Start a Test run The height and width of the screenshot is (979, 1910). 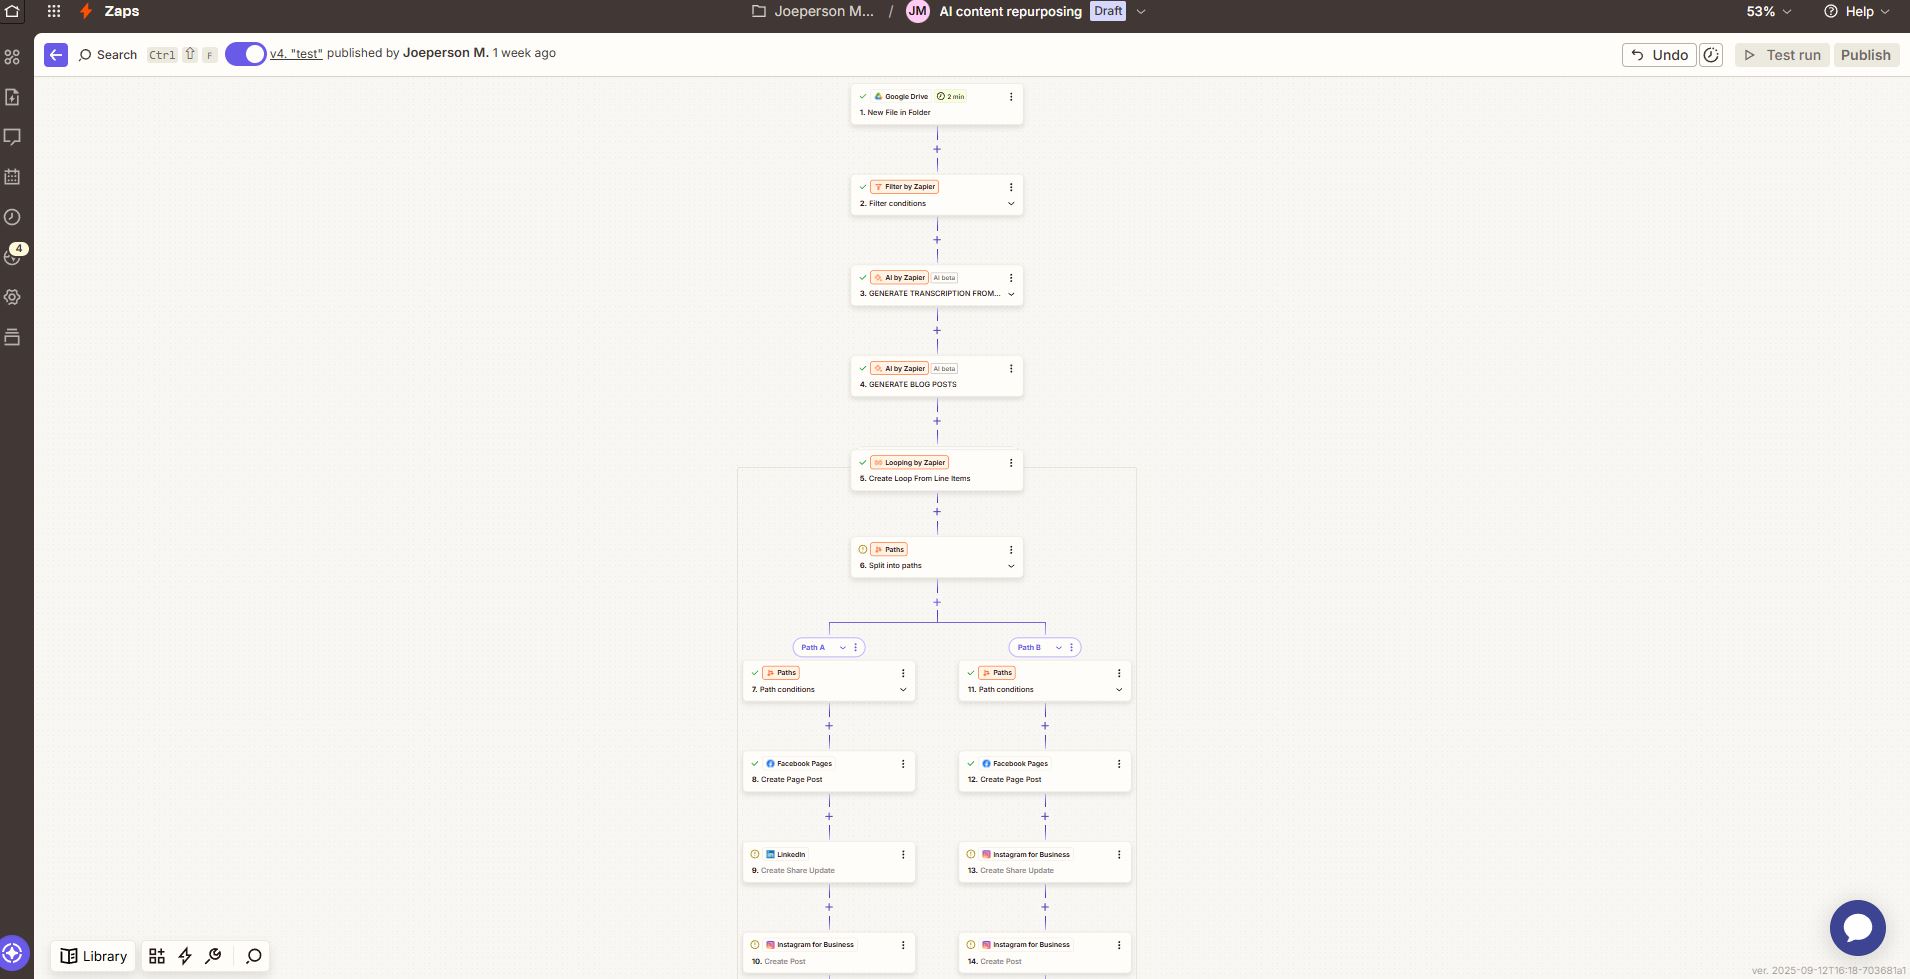pyautogui.click(x=1783, y=55)
